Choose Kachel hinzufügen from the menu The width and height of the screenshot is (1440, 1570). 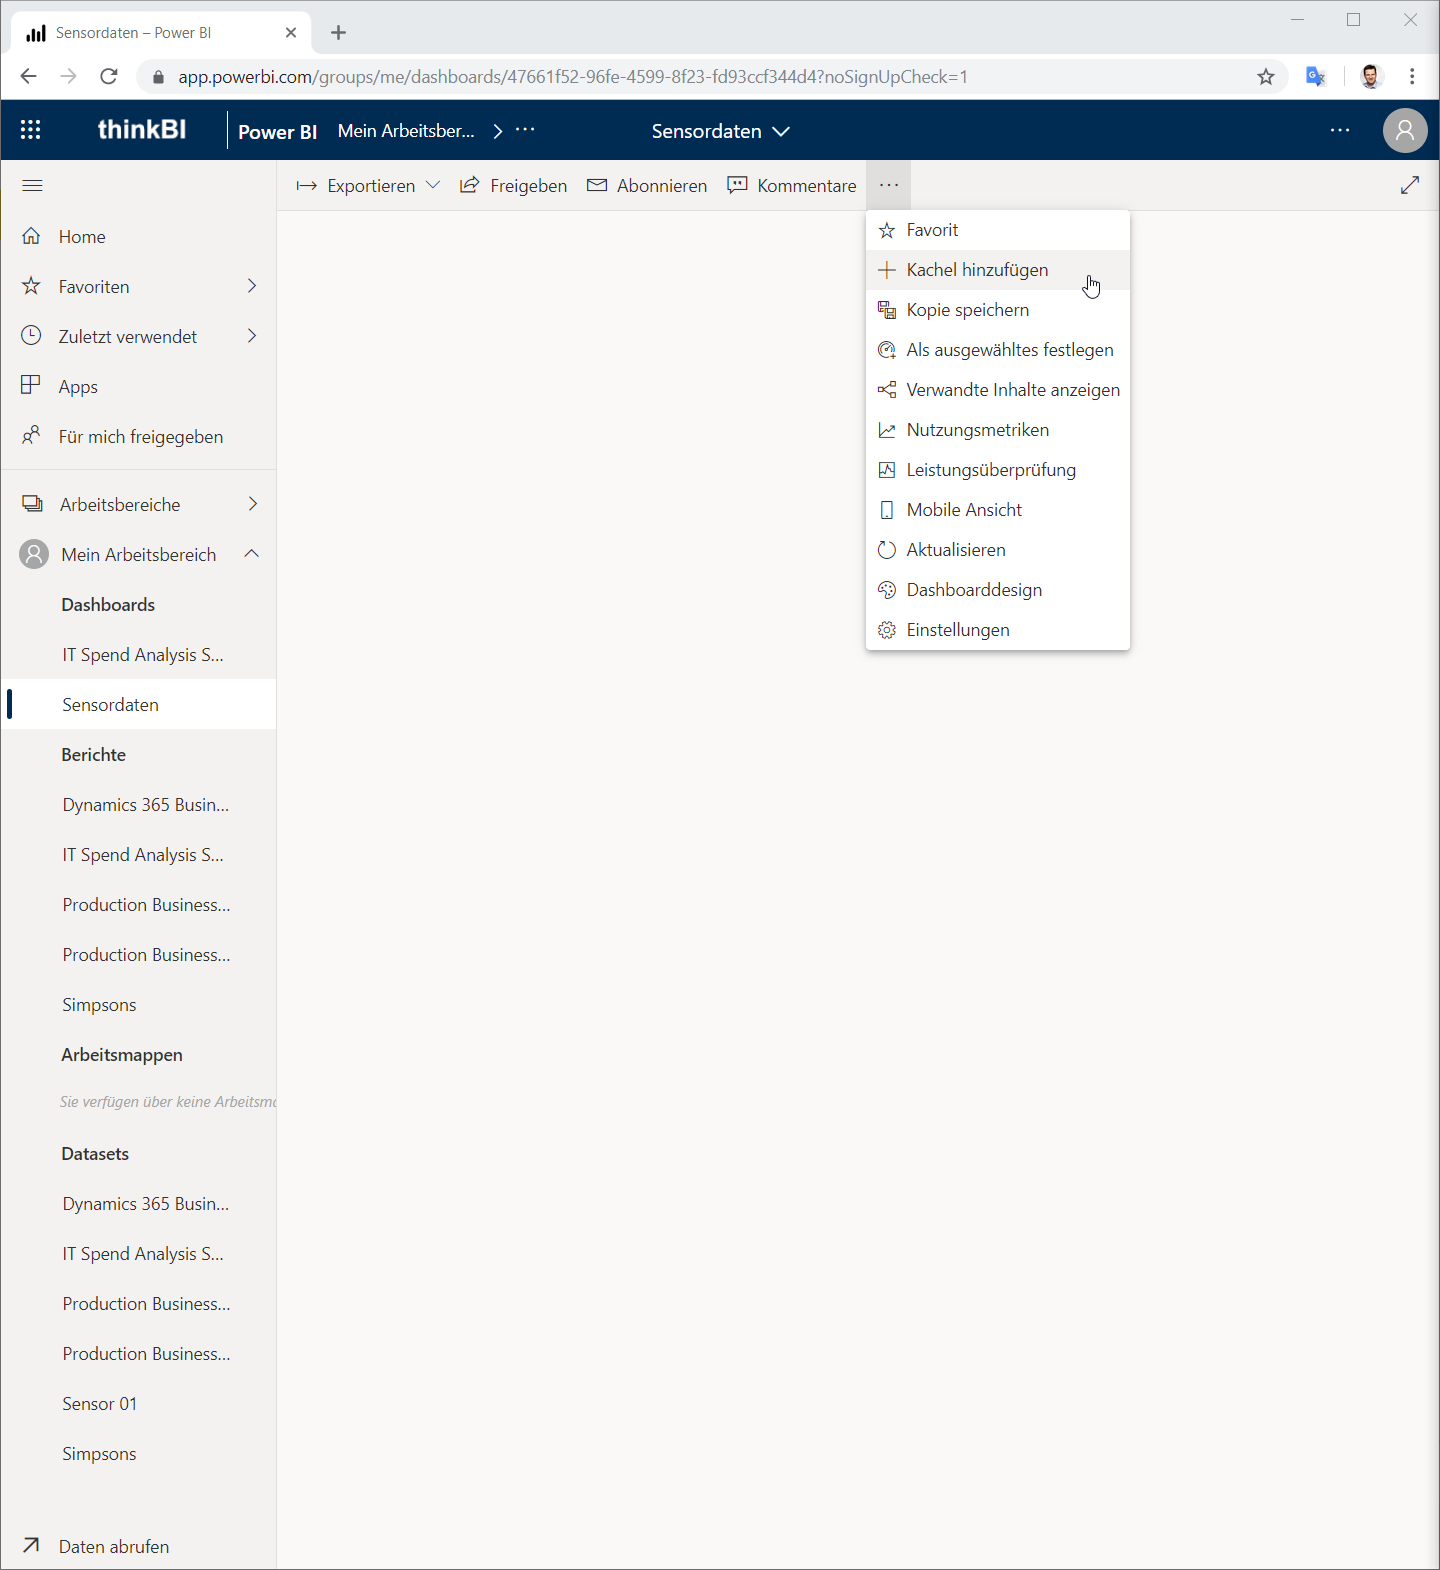click(x=998, y=270)
